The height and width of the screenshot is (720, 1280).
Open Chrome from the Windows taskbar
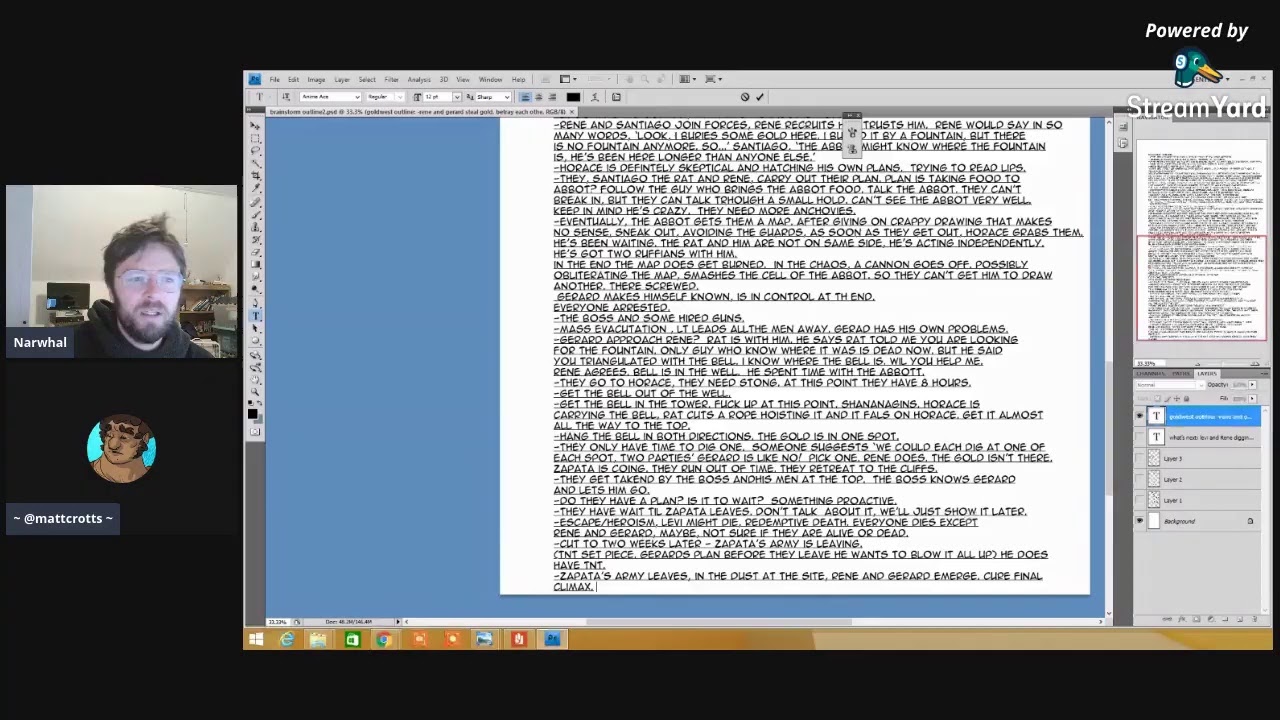click(x=384, y=639)
